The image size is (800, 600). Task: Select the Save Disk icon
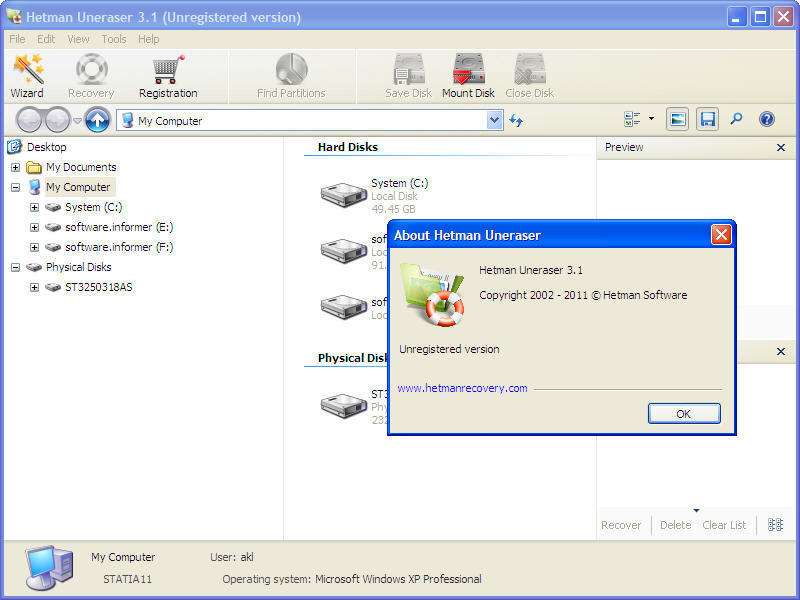point(406,72)
